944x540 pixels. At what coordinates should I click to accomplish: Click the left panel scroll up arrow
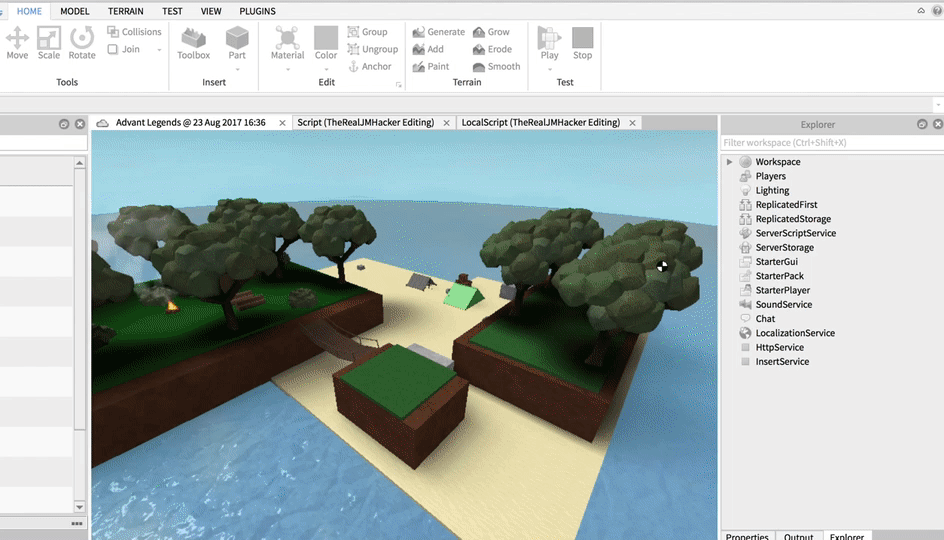coord(79,163)
